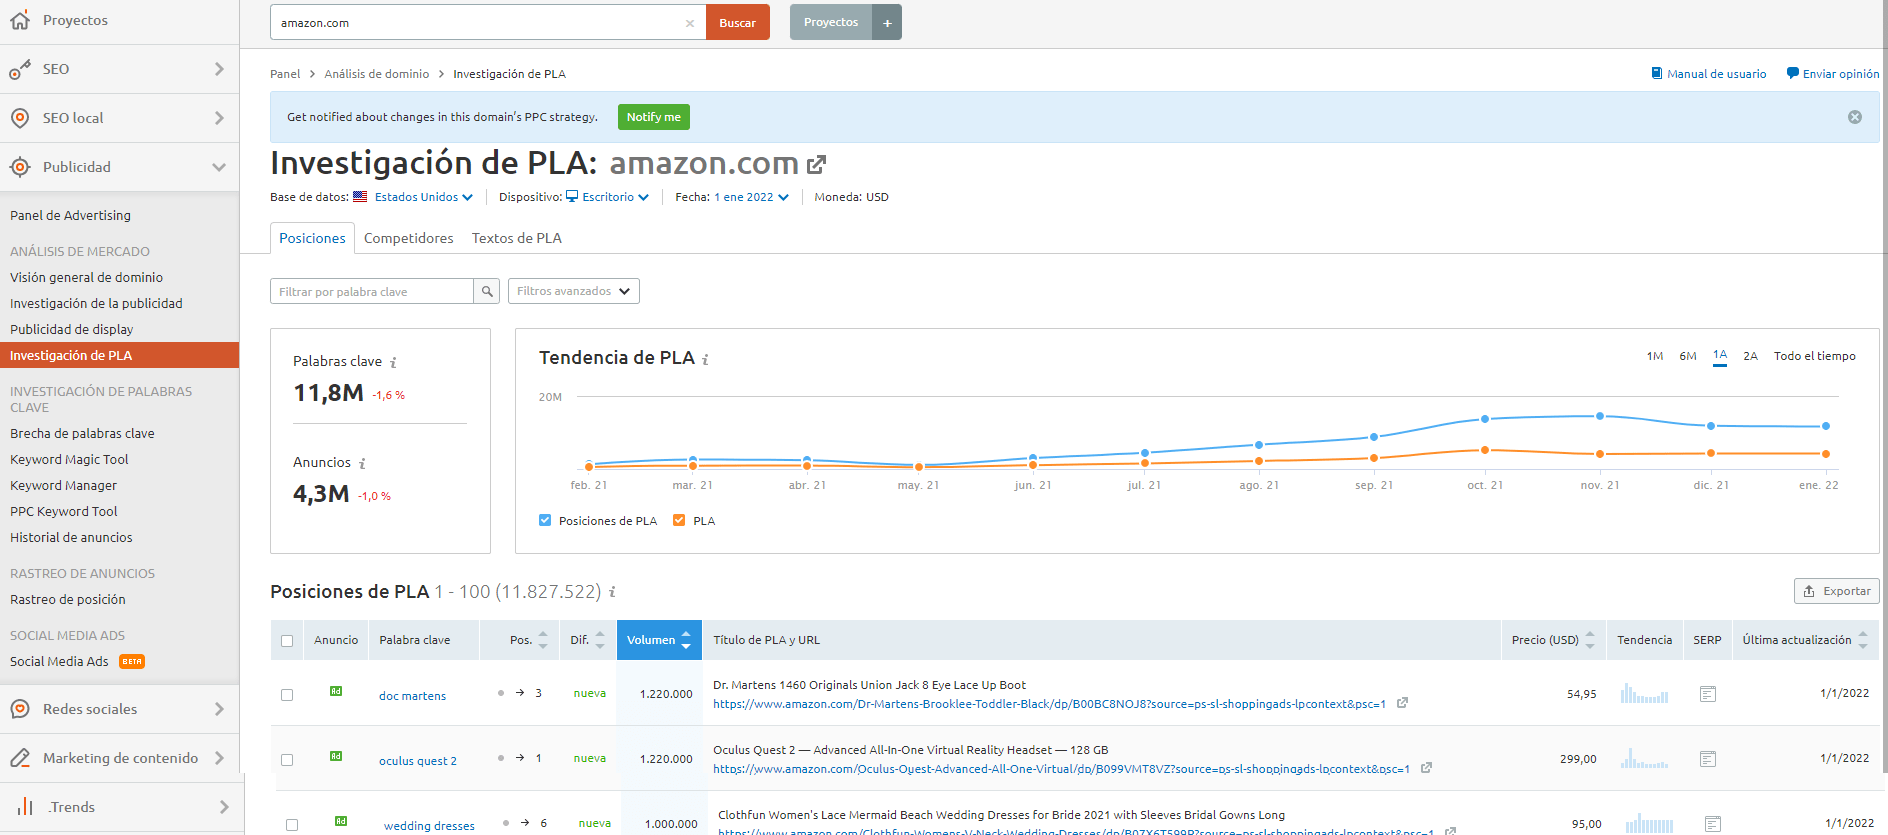Clear the amazon.com search field
This screenshot has height=835, width=1888.
click(x=690, y=23)
